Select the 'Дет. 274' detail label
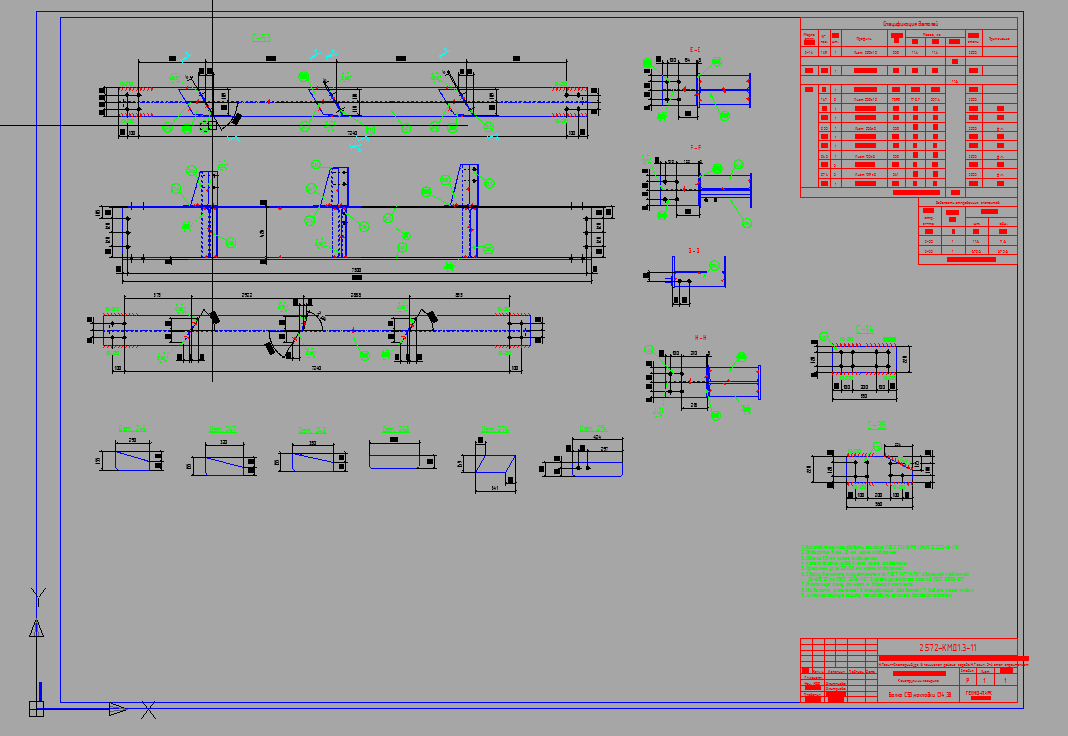 coord(495,430)
